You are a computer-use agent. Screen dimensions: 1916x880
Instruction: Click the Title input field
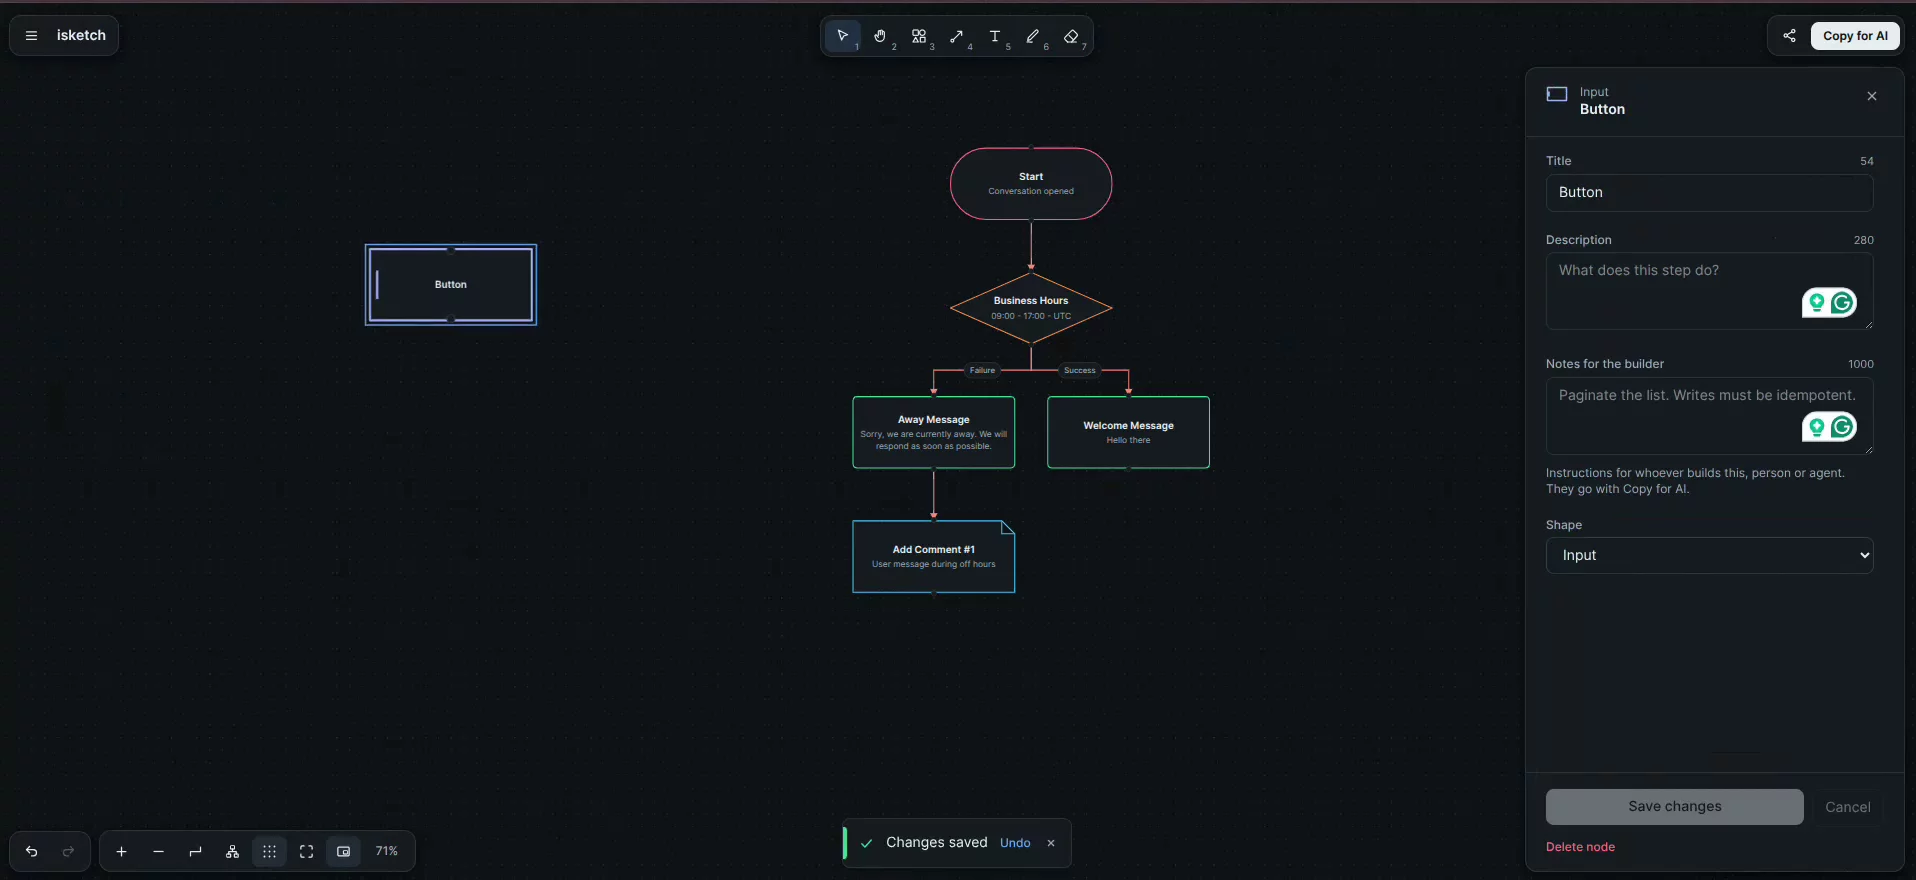(1709, 193)
